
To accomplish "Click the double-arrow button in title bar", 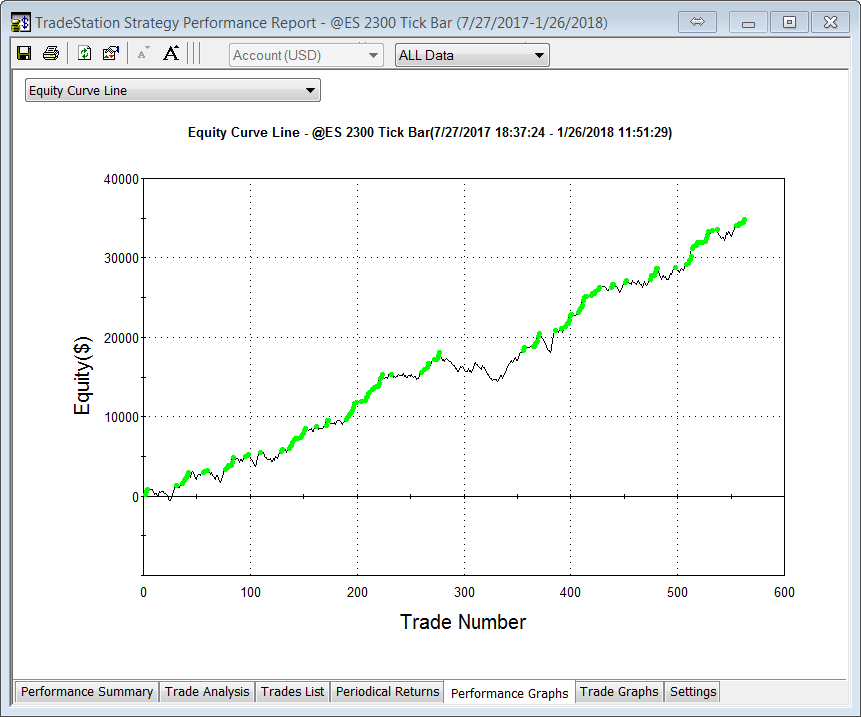I will click(x=698, y=22).
